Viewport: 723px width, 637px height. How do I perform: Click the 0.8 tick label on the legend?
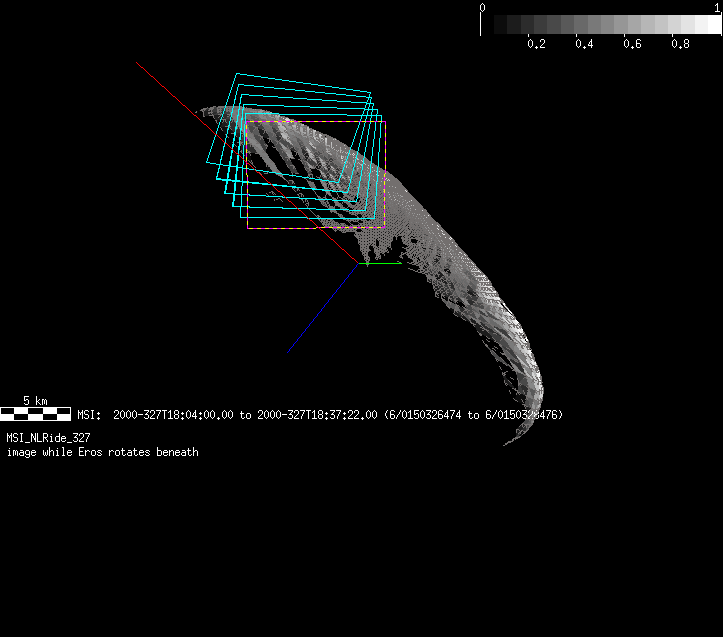tap(680, 44)
